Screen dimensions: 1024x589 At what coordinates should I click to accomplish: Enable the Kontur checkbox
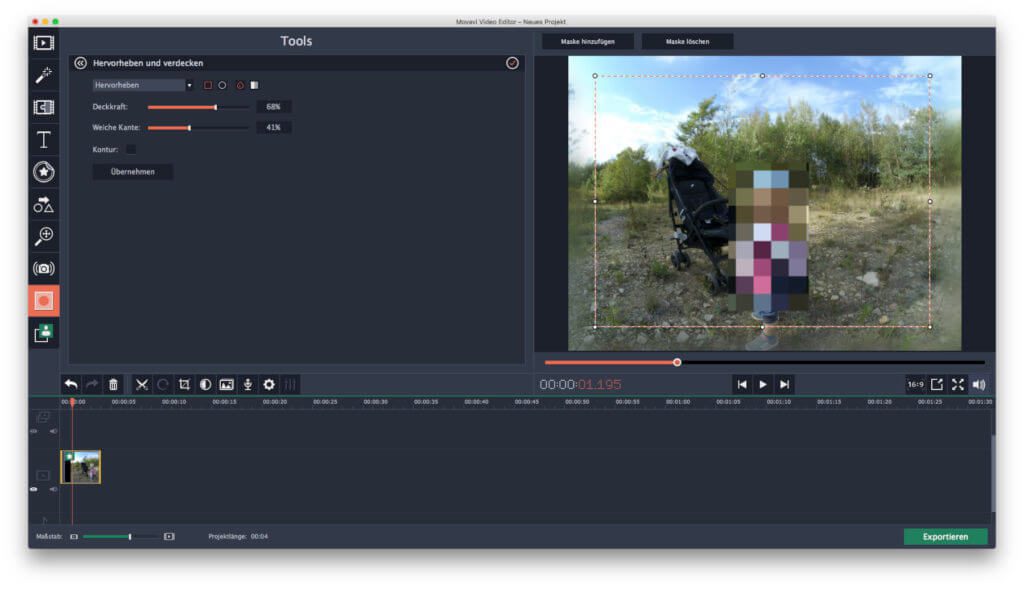[x=130, y=149]
